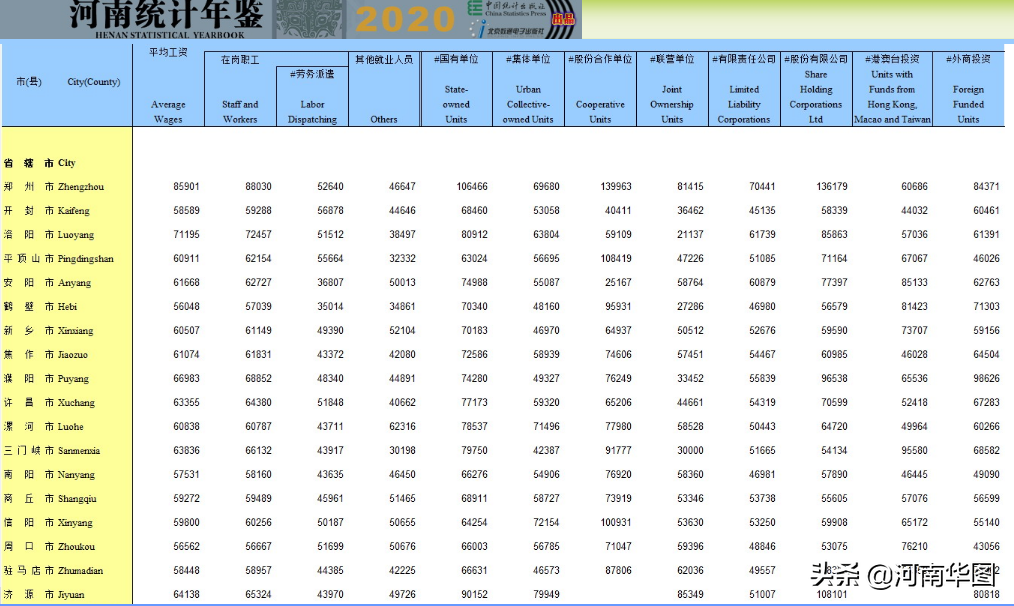This screenshot has height=606, width=1014.
Task: Click the Pingdingshan row label
Action: coord(58,258)
